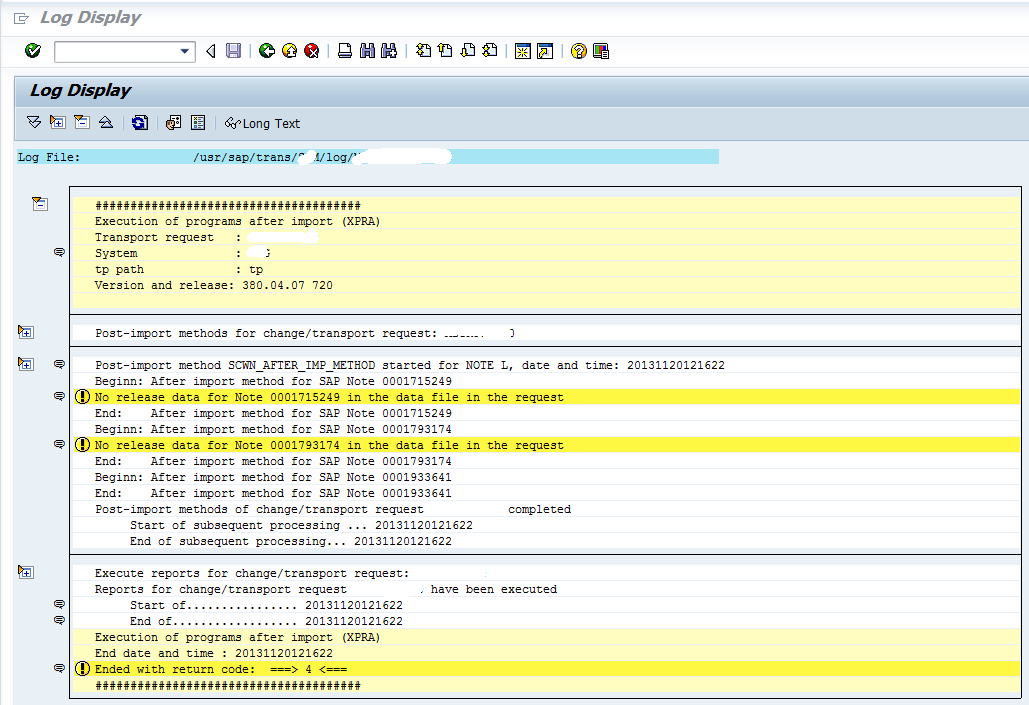Click the Customize Local Layout icon

pos(600,51)
